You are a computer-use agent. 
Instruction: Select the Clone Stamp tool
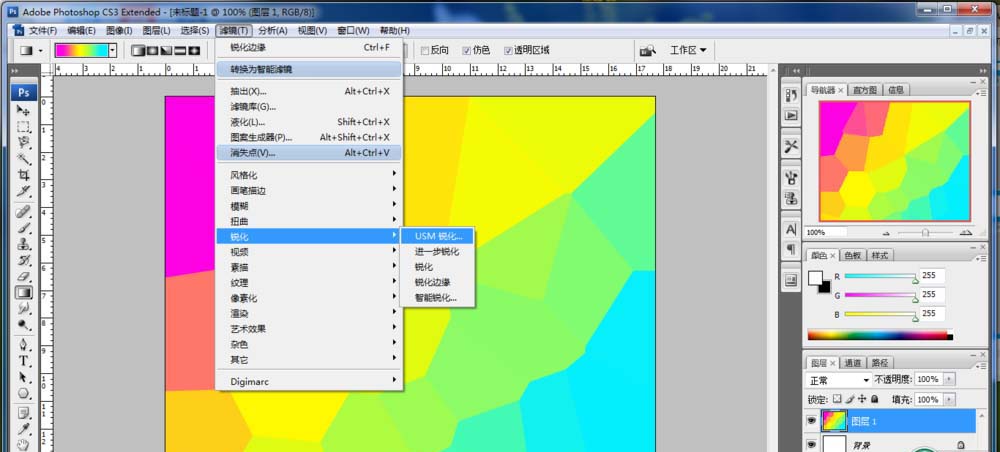click(24, 243)
